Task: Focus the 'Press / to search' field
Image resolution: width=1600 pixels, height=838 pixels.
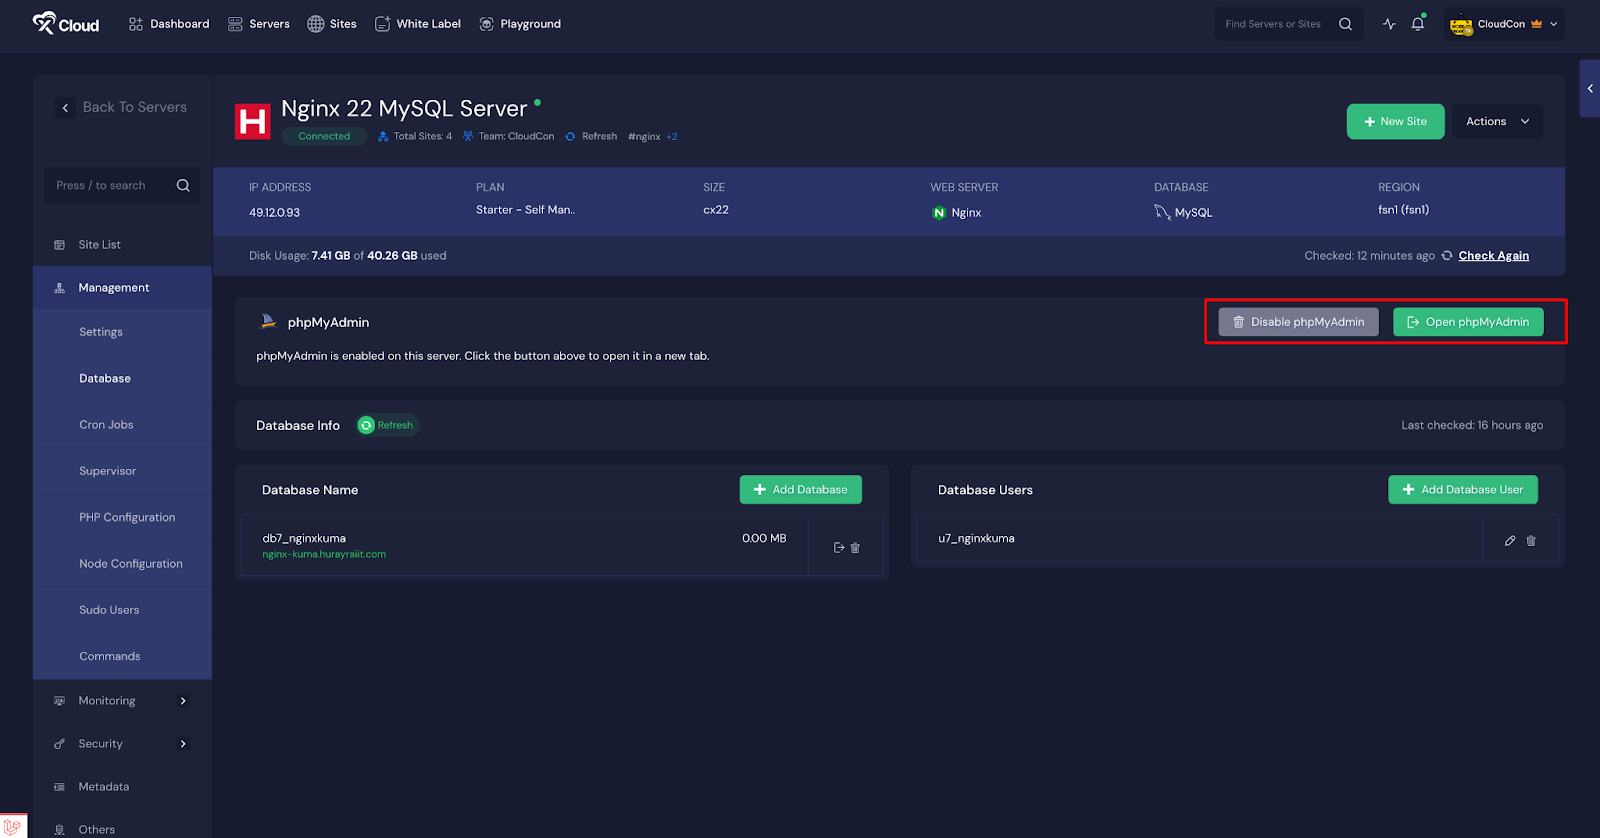Action: click(x=112, y=186)
